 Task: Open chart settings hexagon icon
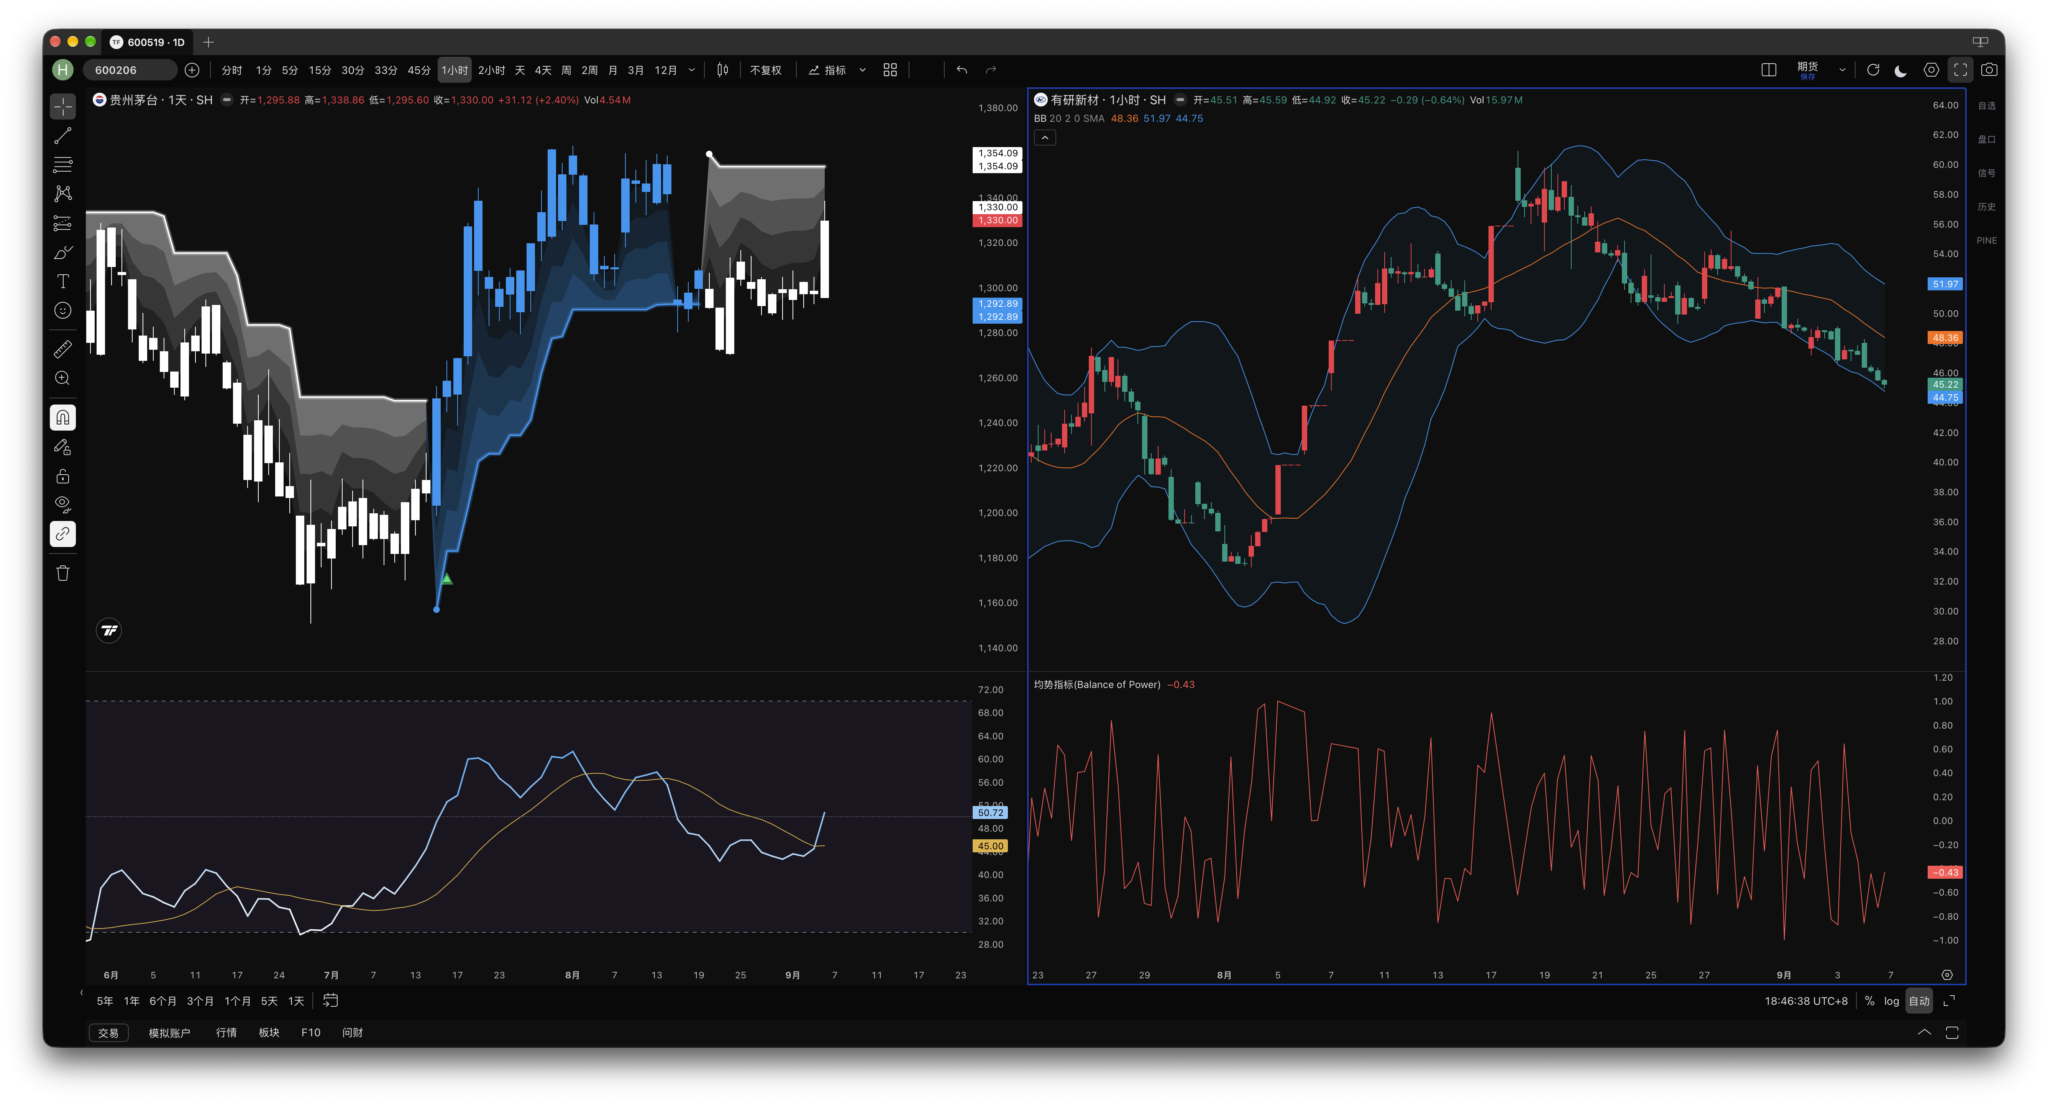(x=1931, y=70)
